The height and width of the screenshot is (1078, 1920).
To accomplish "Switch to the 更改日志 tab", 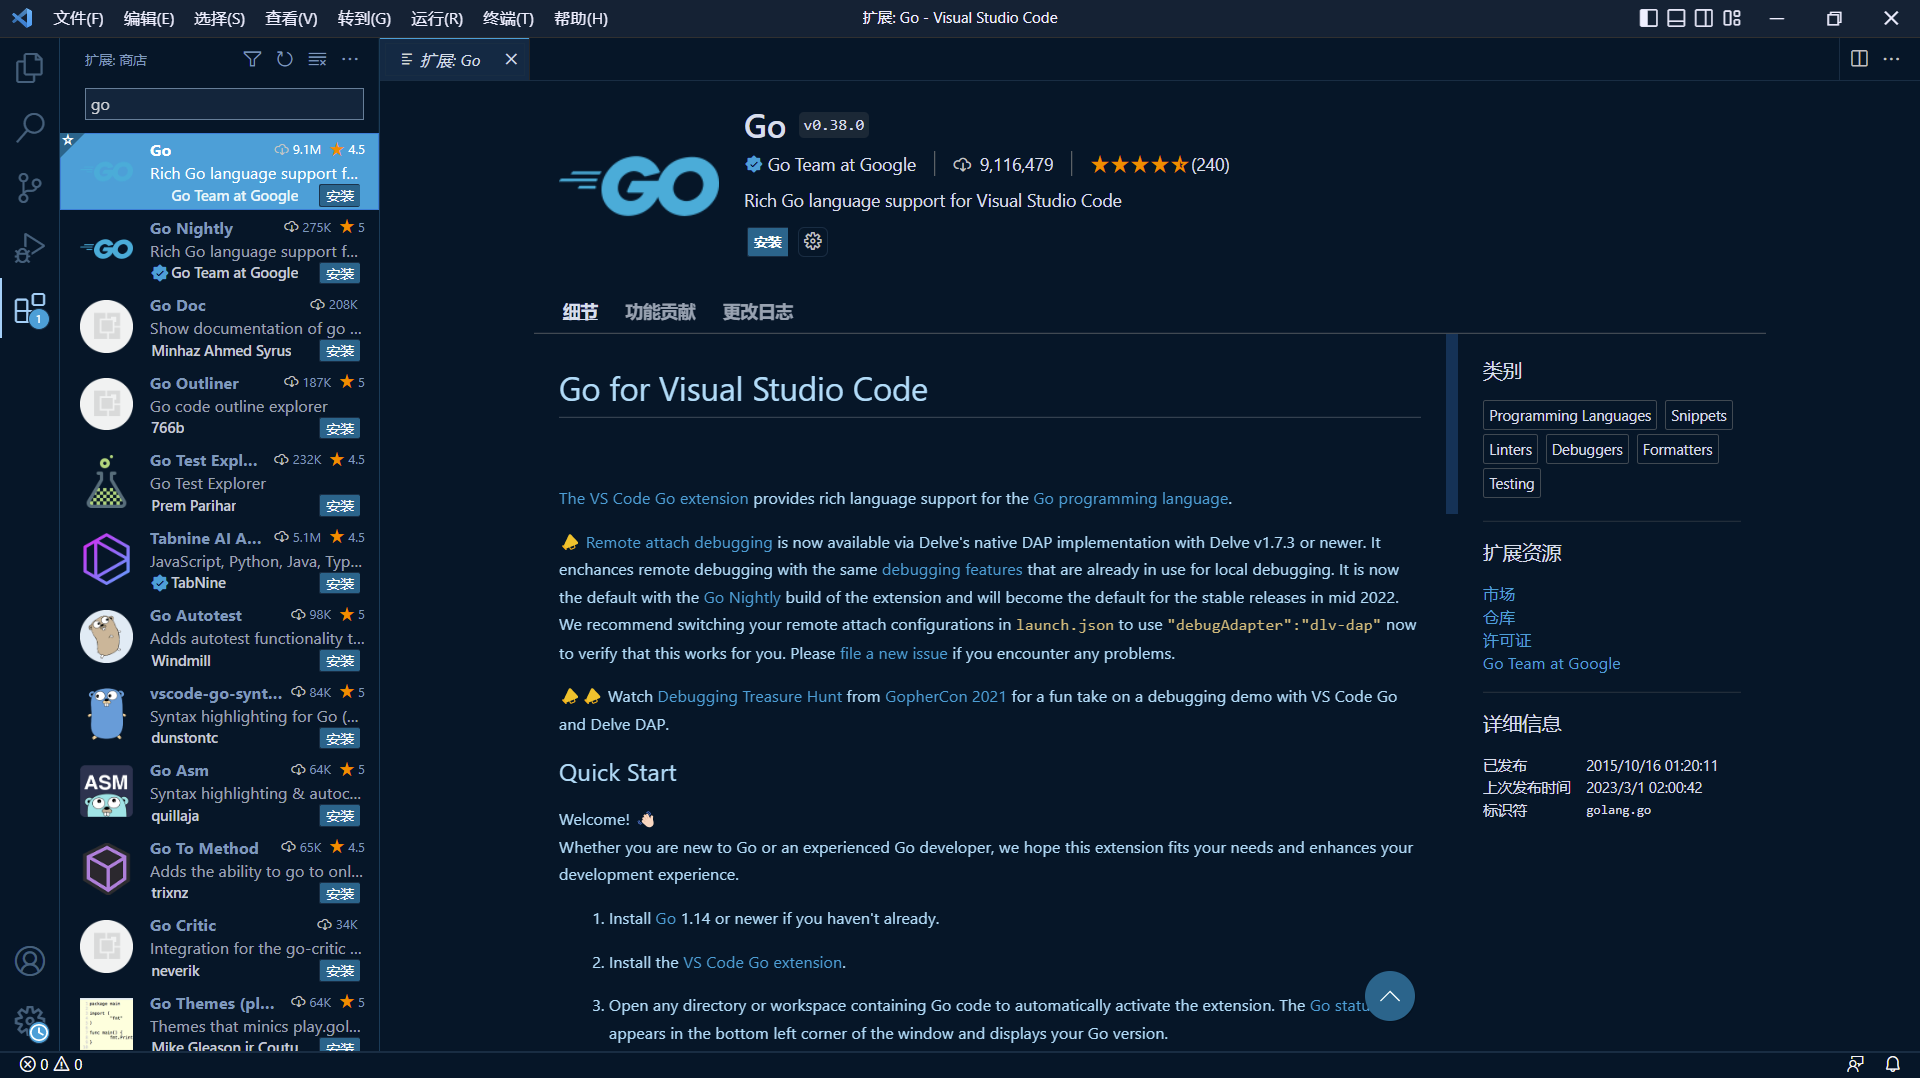I will (758, 312).
